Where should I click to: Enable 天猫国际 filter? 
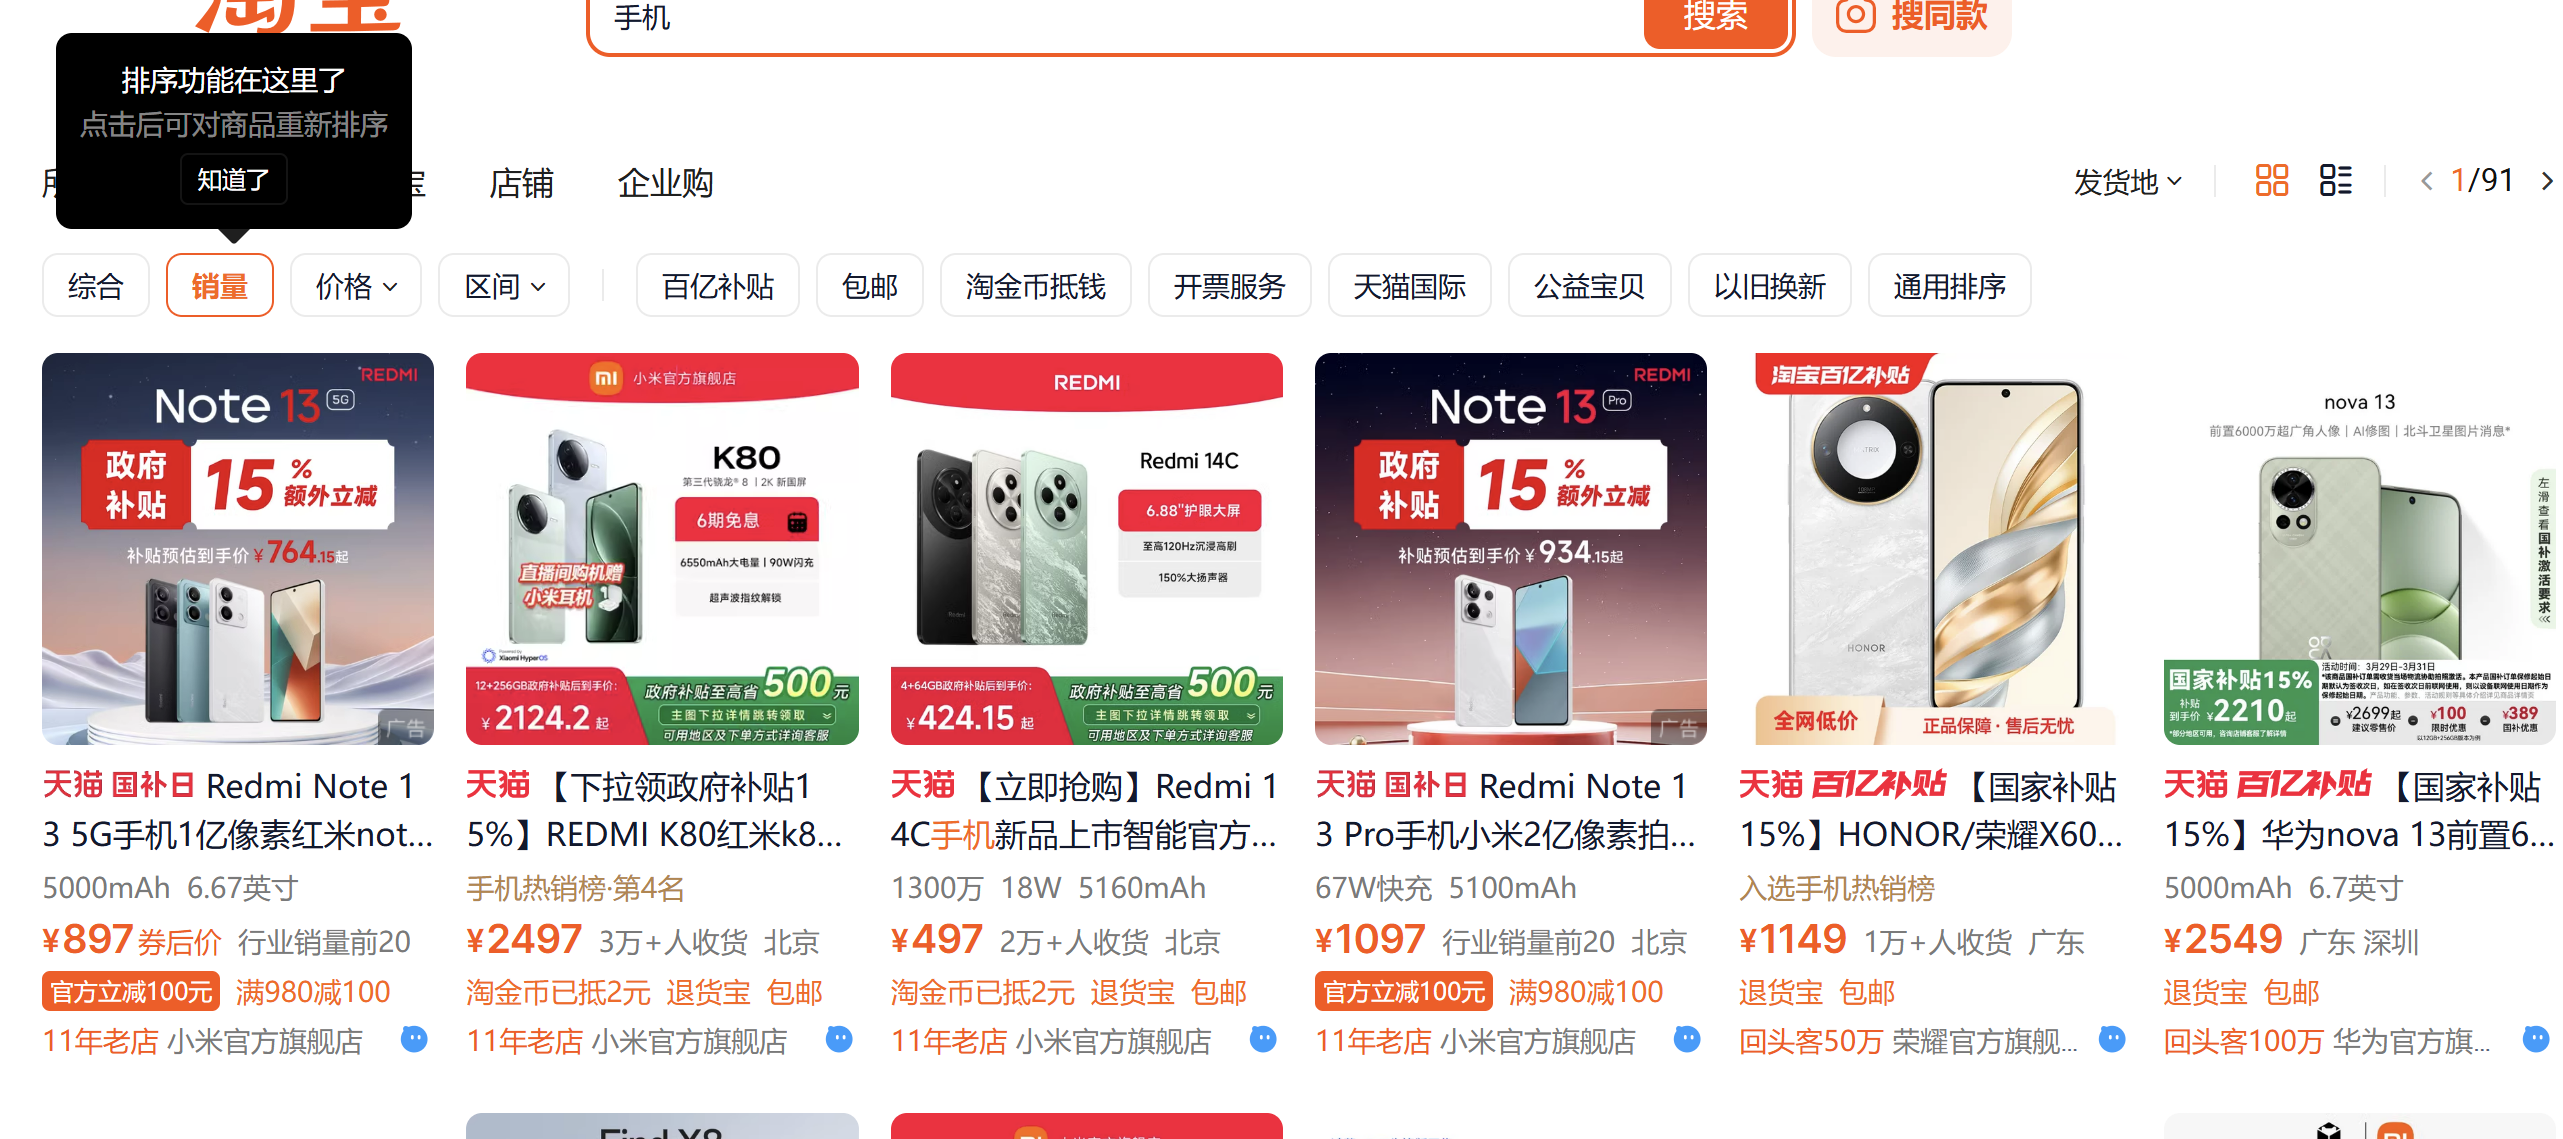tap(1409, 286)
